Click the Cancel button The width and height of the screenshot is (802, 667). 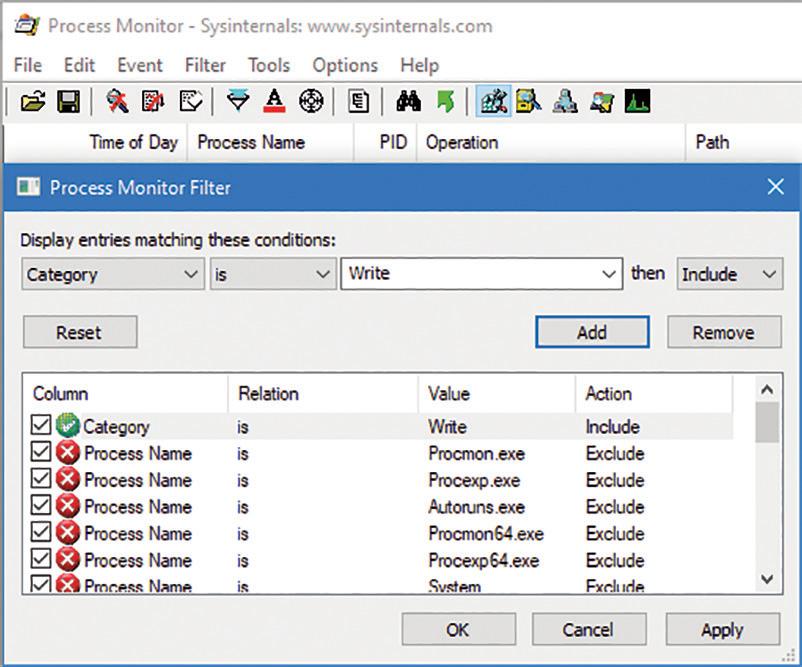589,629
